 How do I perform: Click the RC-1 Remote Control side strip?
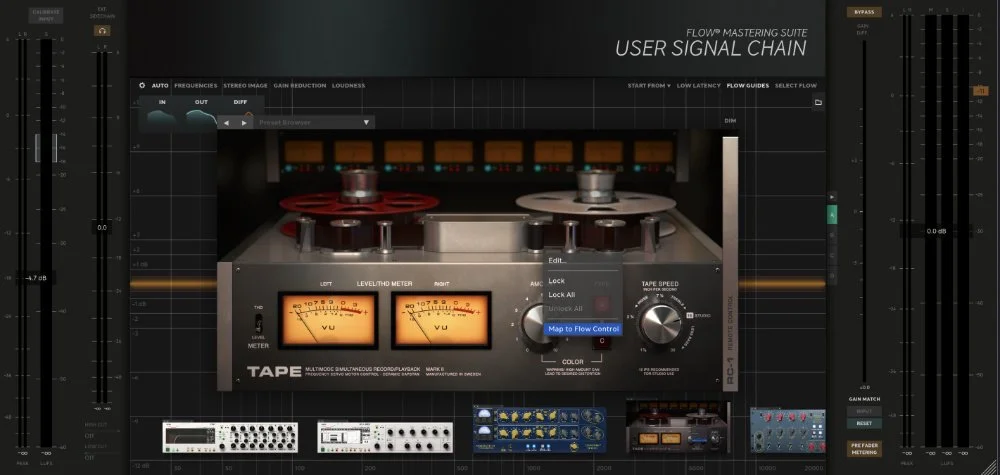pos(730,263)
